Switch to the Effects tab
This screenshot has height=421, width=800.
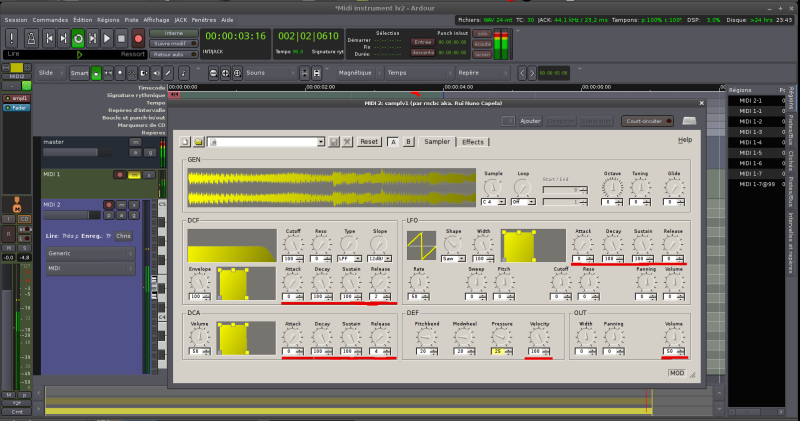(x=472, y=142)
